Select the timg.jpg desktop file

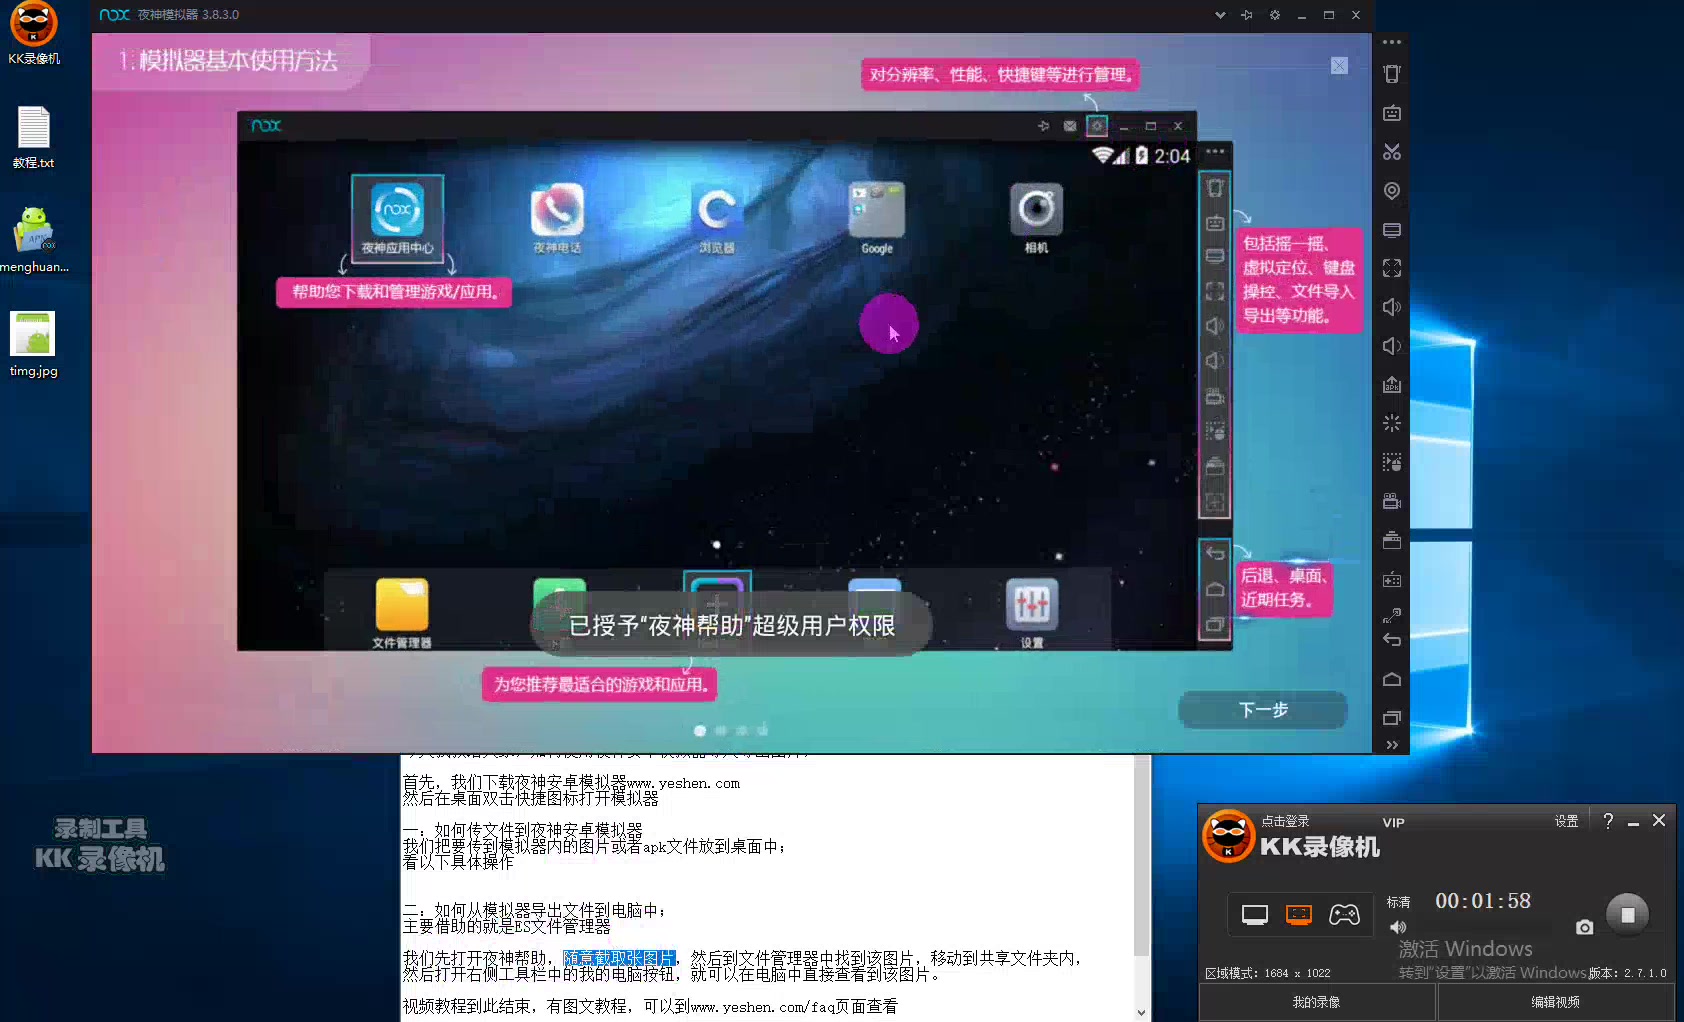(33, 345)
